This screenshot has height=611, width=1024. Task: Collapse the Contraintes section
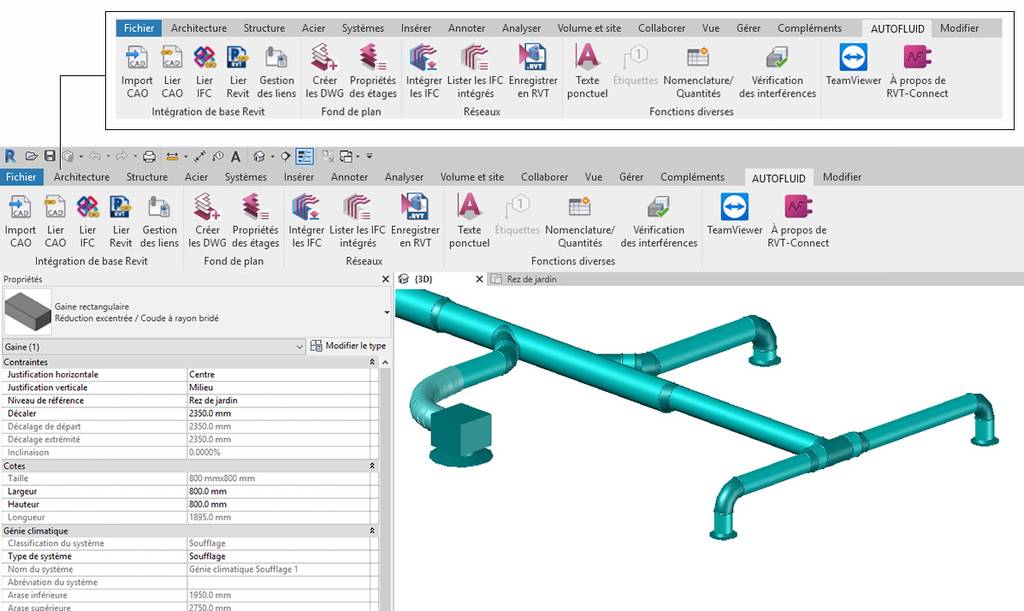pyautogui.click(x=372, y=362)
